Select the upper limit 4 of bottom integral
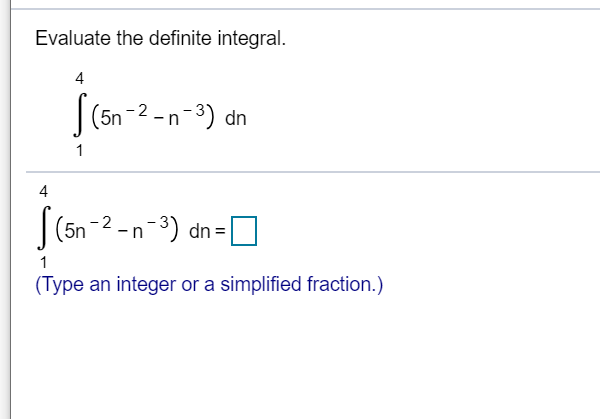Viewport: 600px width, 419px height. tap(44, 188)
